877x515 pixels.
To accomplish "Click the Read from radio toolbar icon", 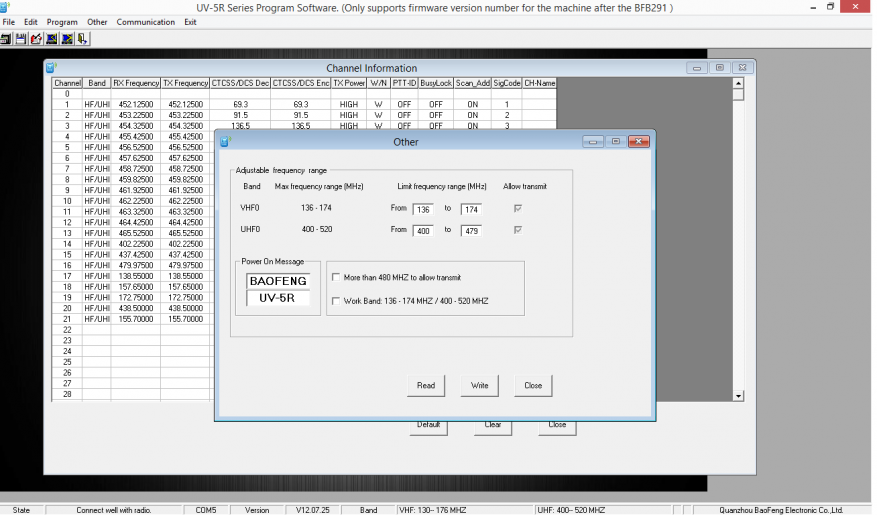I will 51,39.
